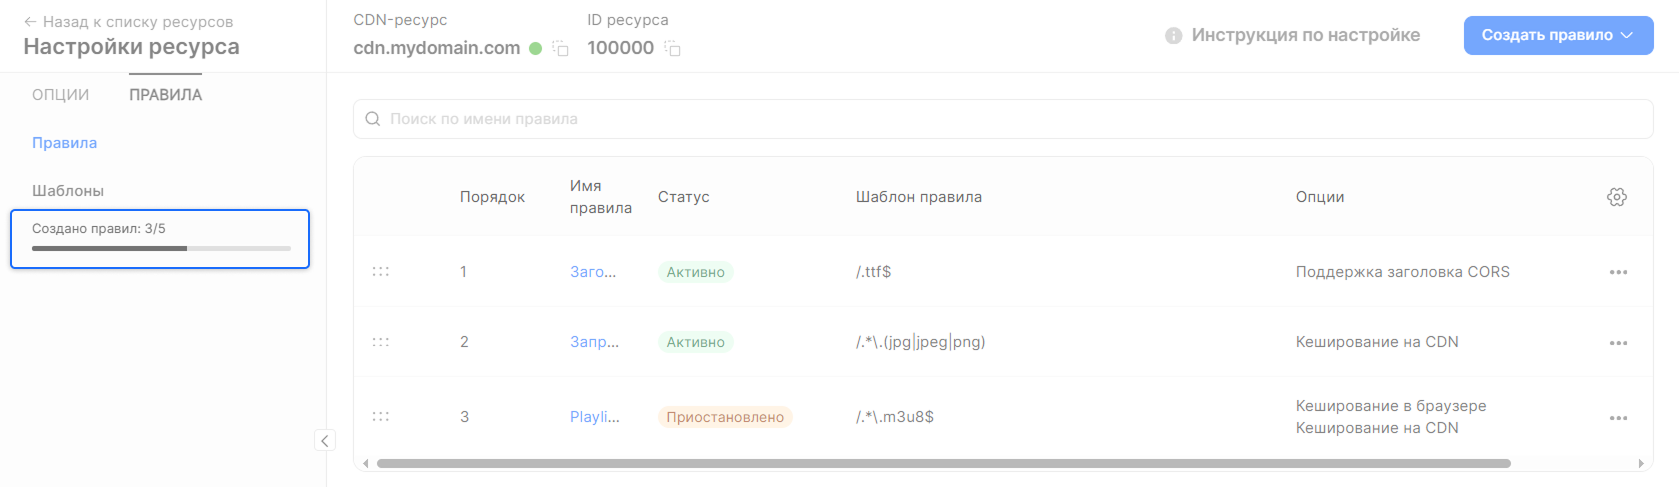Image resolution: width=1679 pixels, height=487 pixels.
Task: Expand the 'Создать правило' dropdown button
Action: tap(1557, 35)
